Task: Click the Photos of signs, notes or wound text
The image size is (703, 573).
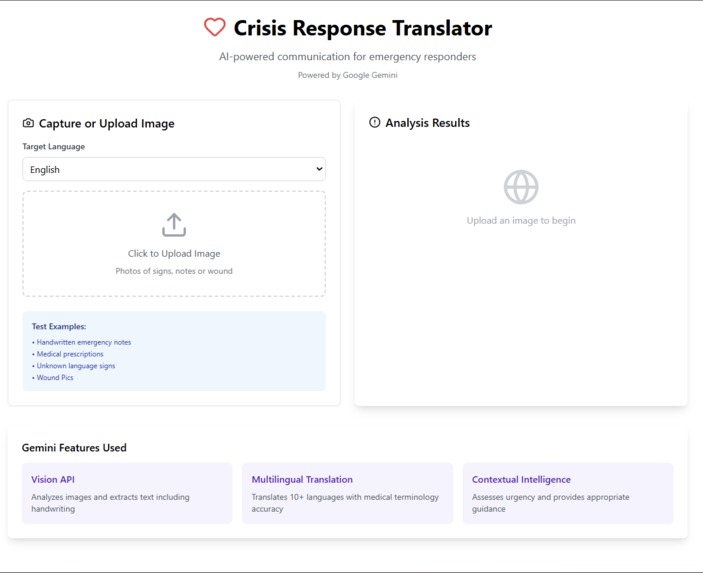Action: pyautogui.click(x=174, y=271)
